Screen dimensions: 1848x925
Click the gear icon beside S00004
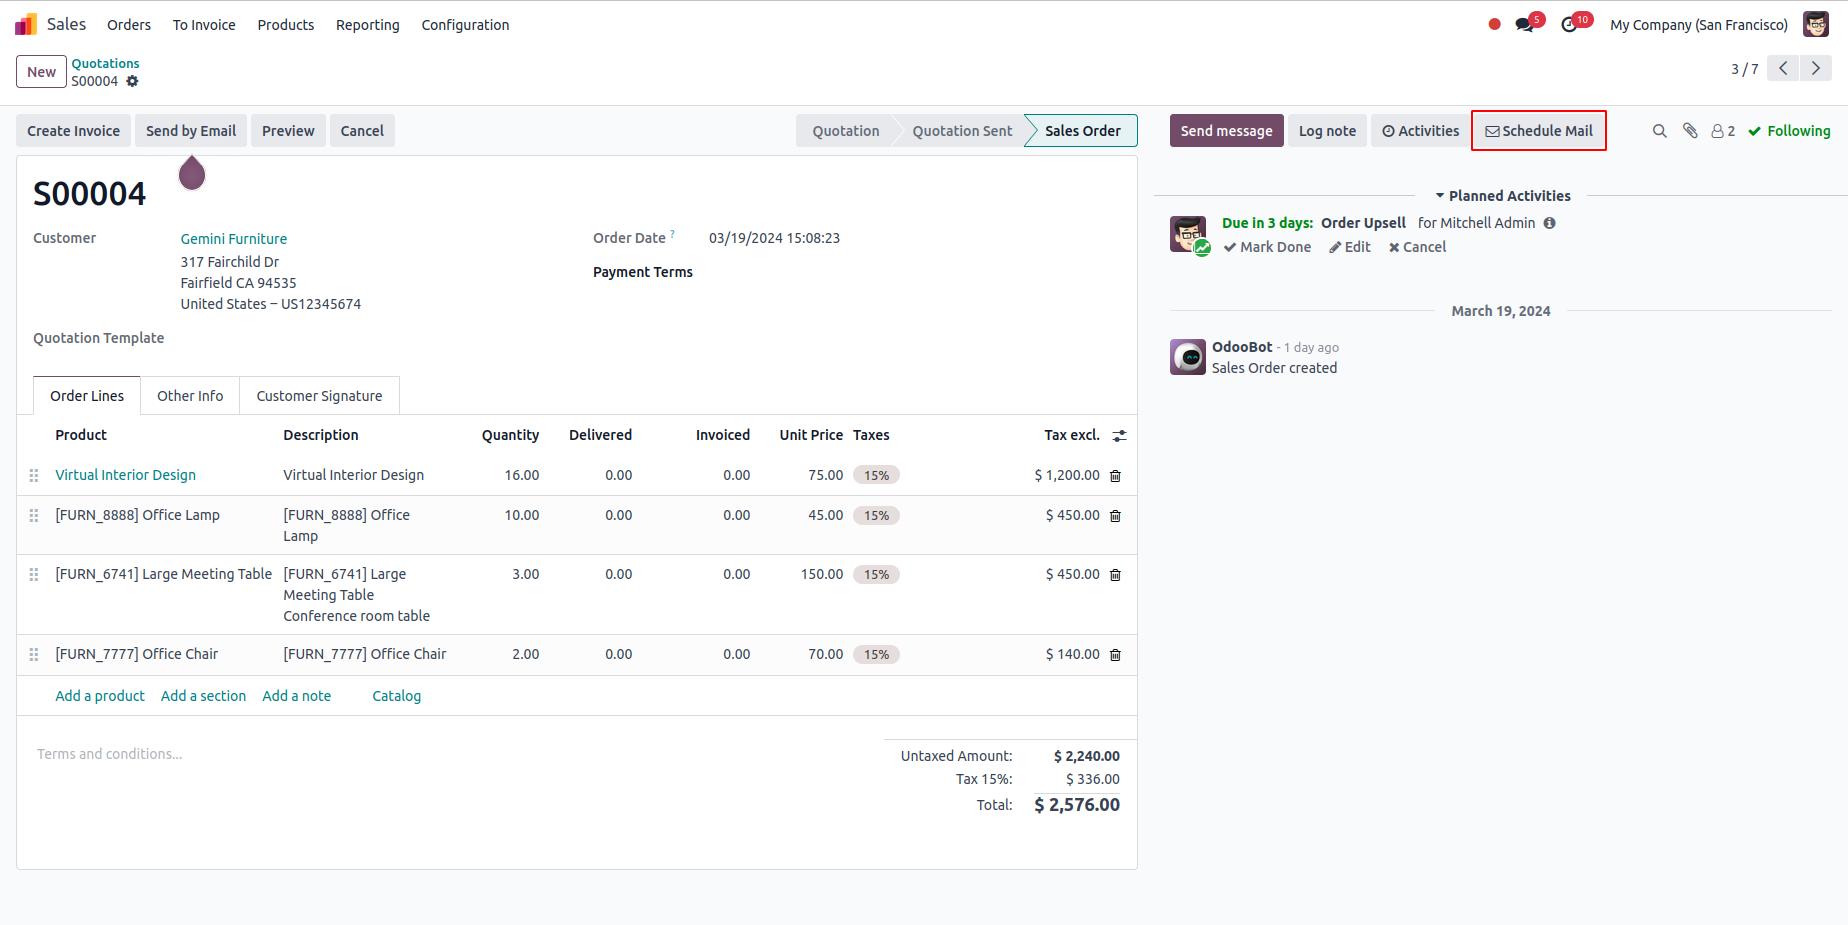pyautogui.click(x=132, y=81)
